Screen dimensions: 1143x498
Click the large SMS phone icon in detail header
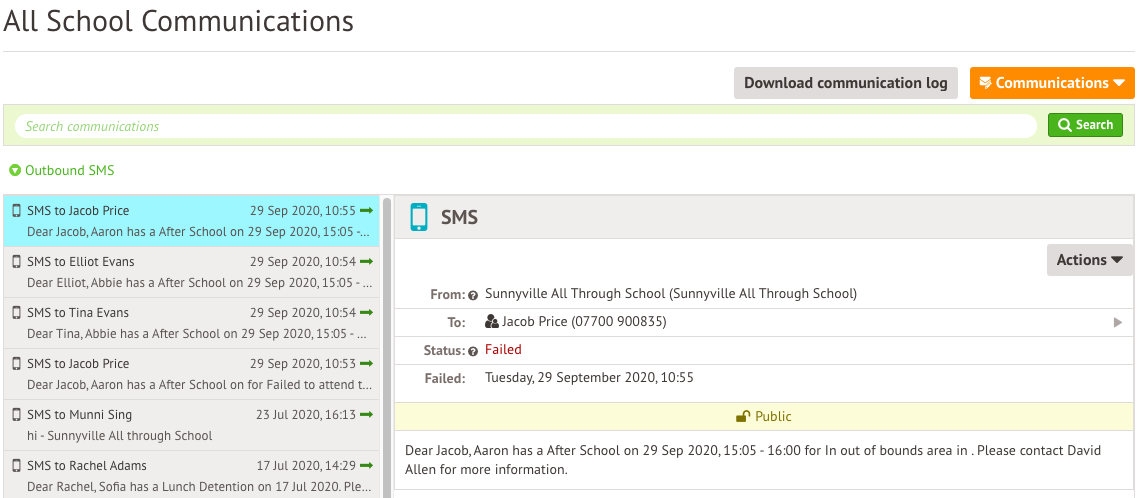tap(419, 217)
